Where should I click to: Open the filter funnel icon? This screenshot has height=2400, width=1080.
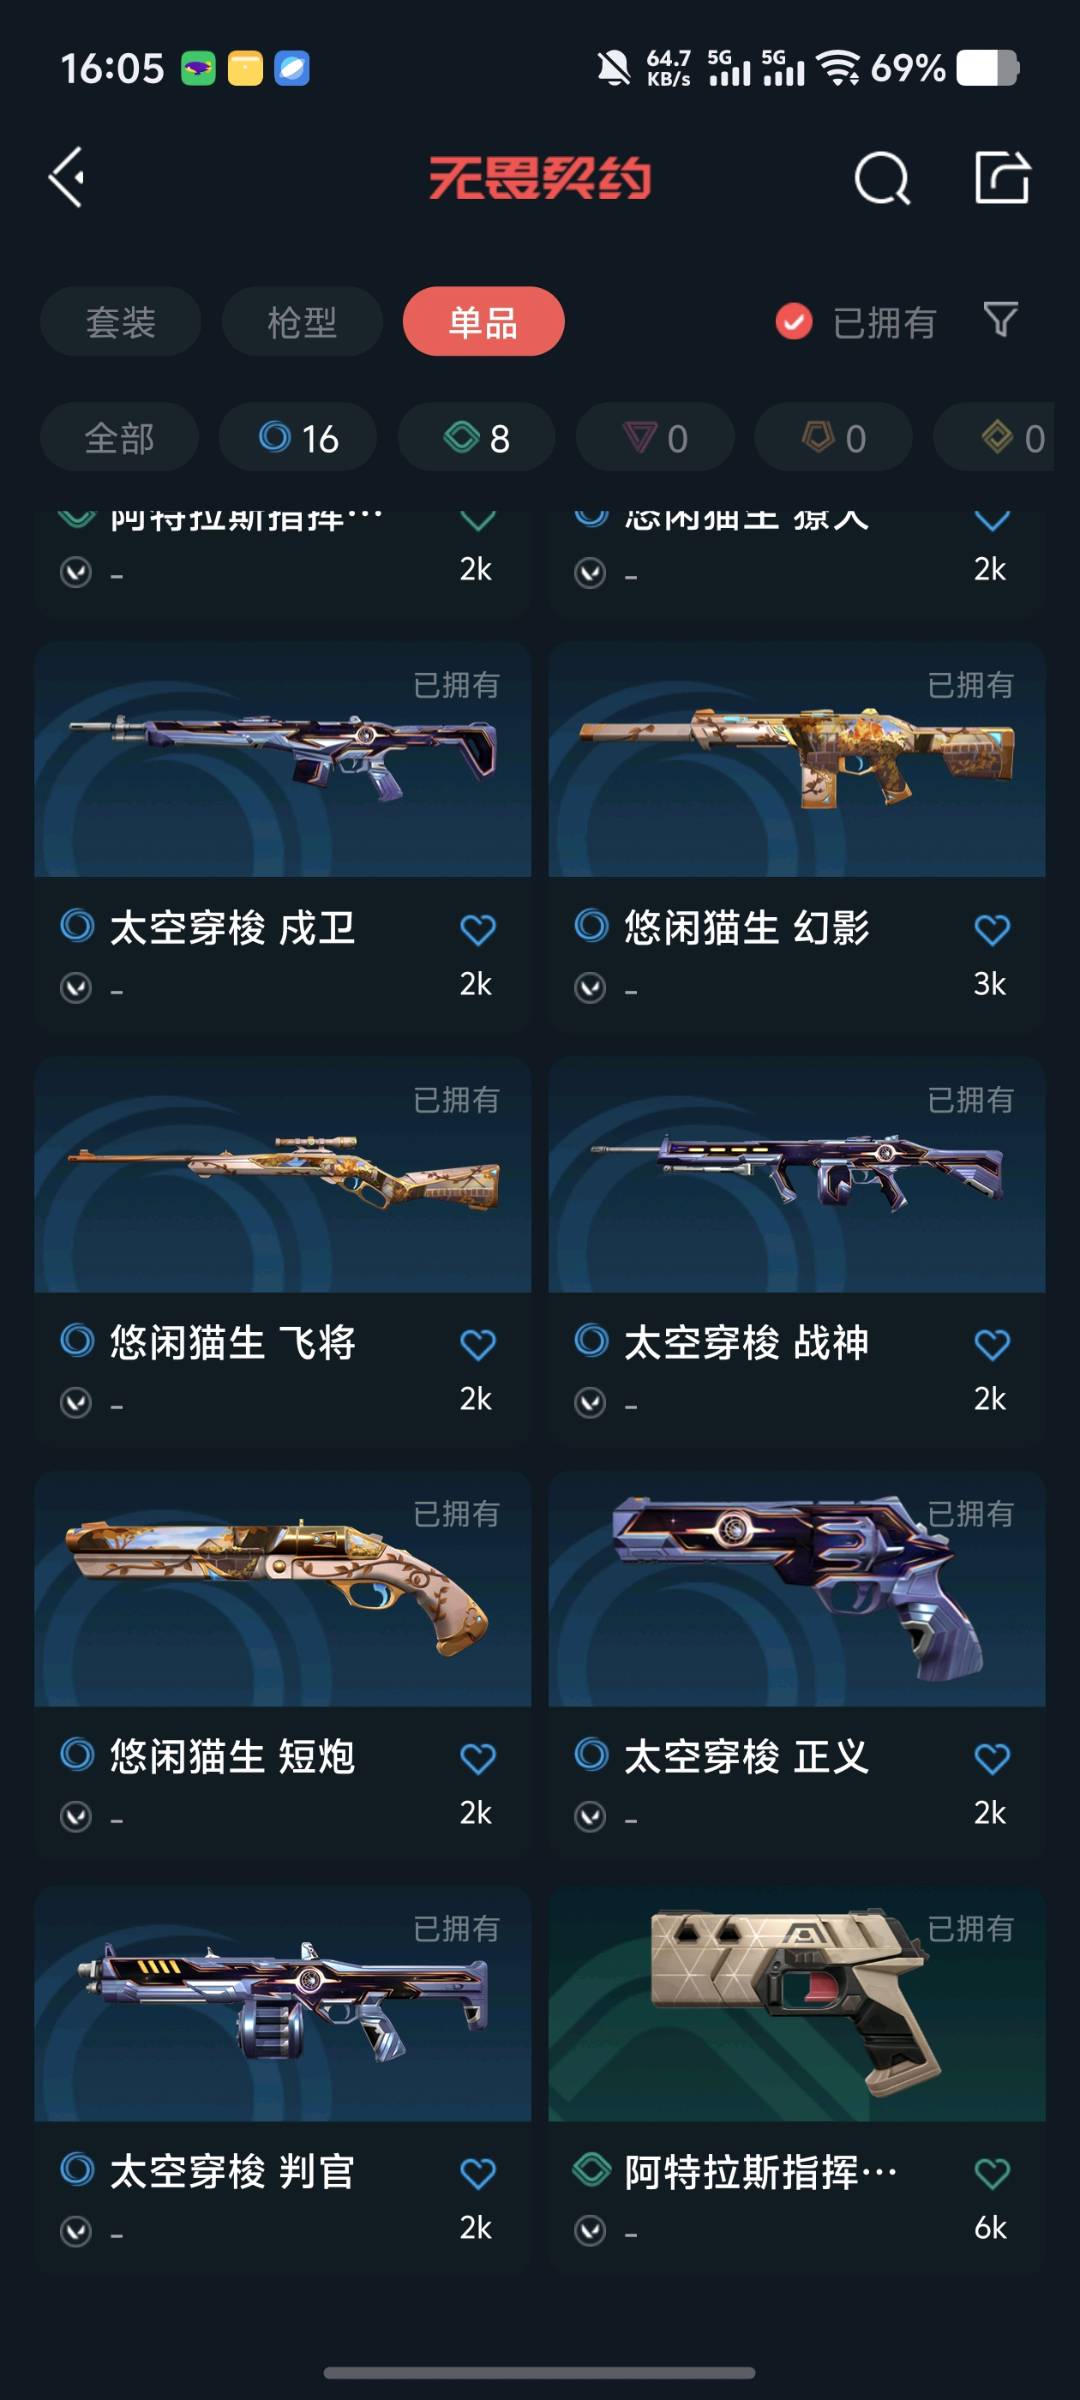1000,320
